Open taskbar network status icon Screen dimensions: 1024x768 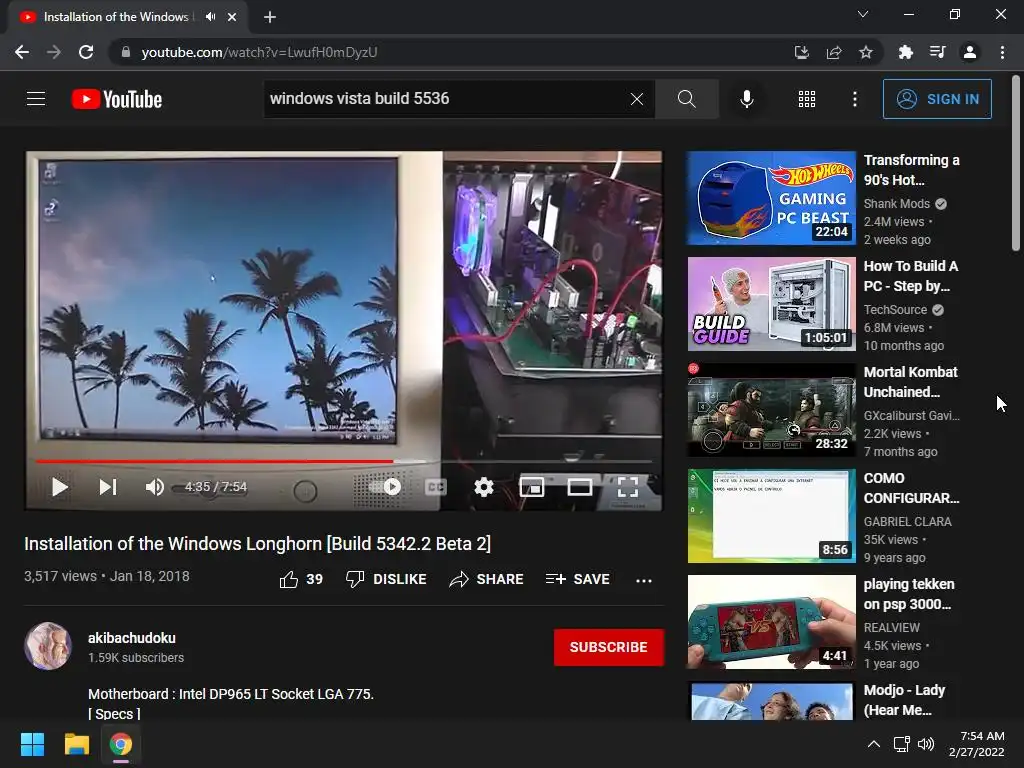902,744
